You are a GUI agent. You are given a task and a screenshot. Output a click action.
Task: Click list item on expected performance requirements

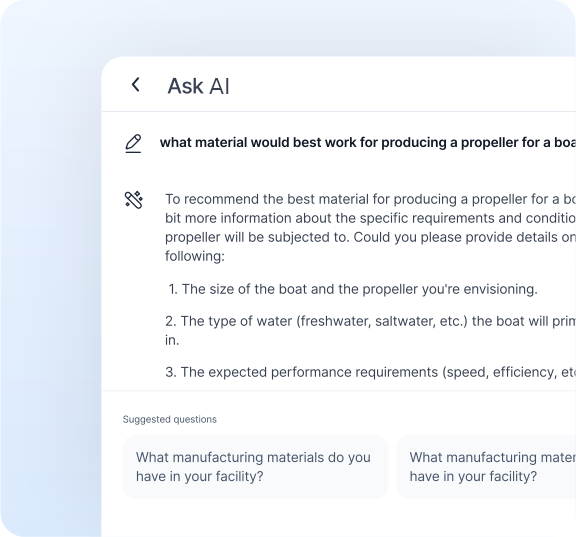(370, 372)
